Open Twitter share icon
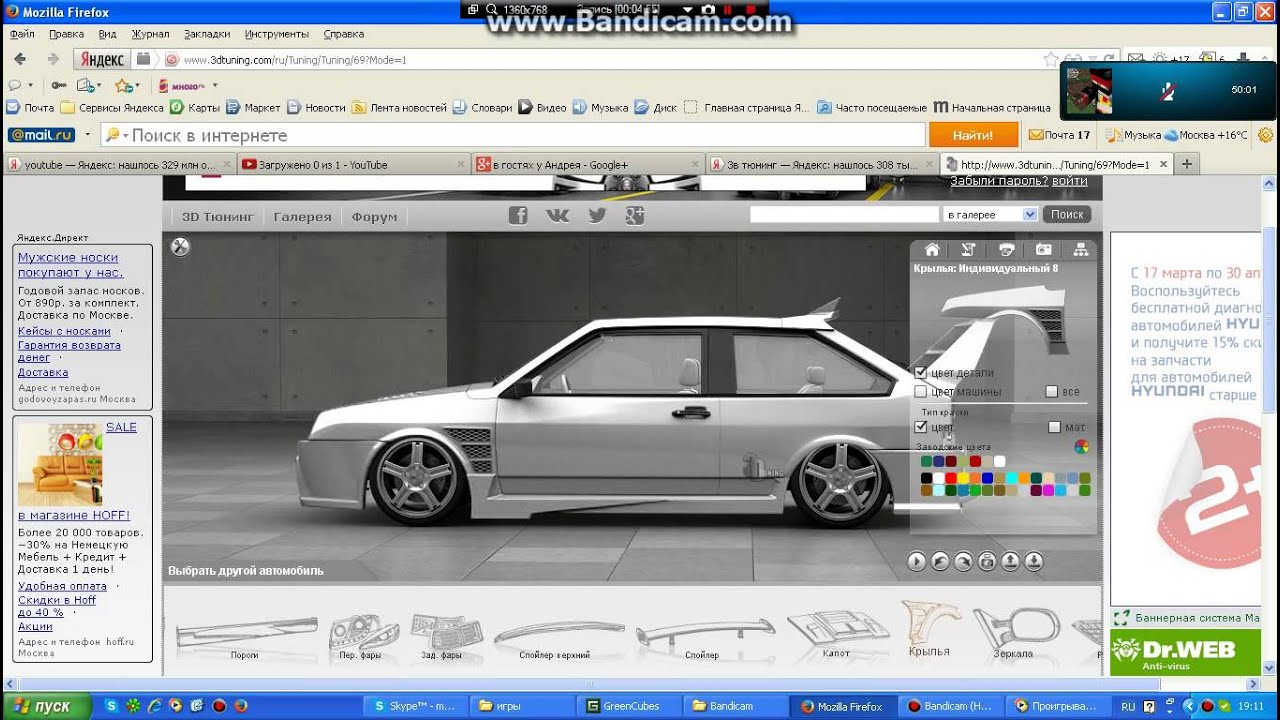Screen dimensions: 1280x720 point(597,215)
